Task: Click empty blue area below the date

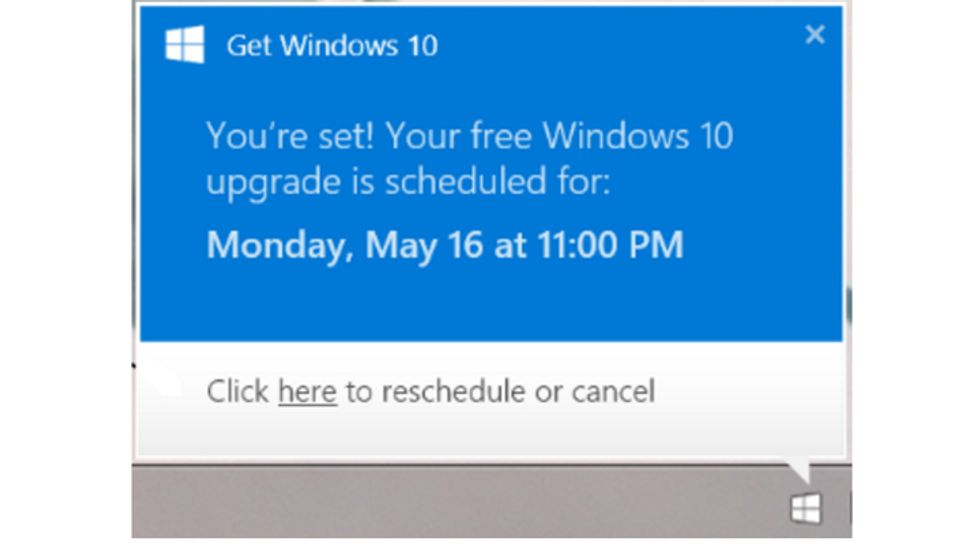Action: tap(491, 303)
